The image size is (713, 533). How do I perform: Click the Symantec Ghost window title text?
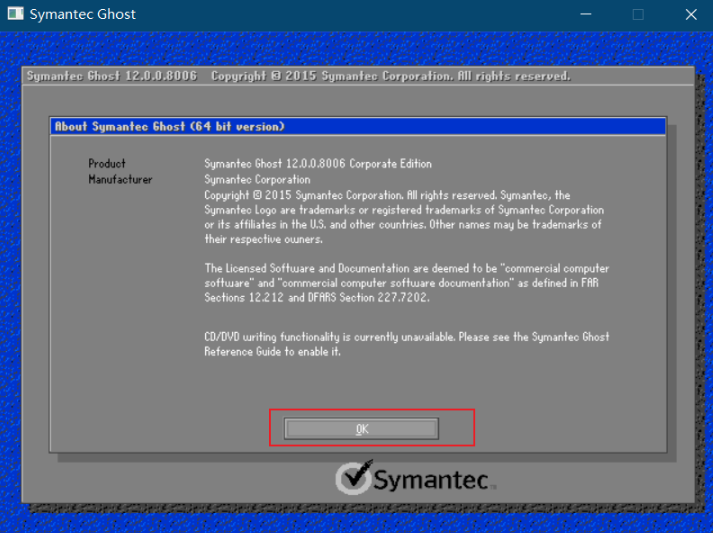82,15
